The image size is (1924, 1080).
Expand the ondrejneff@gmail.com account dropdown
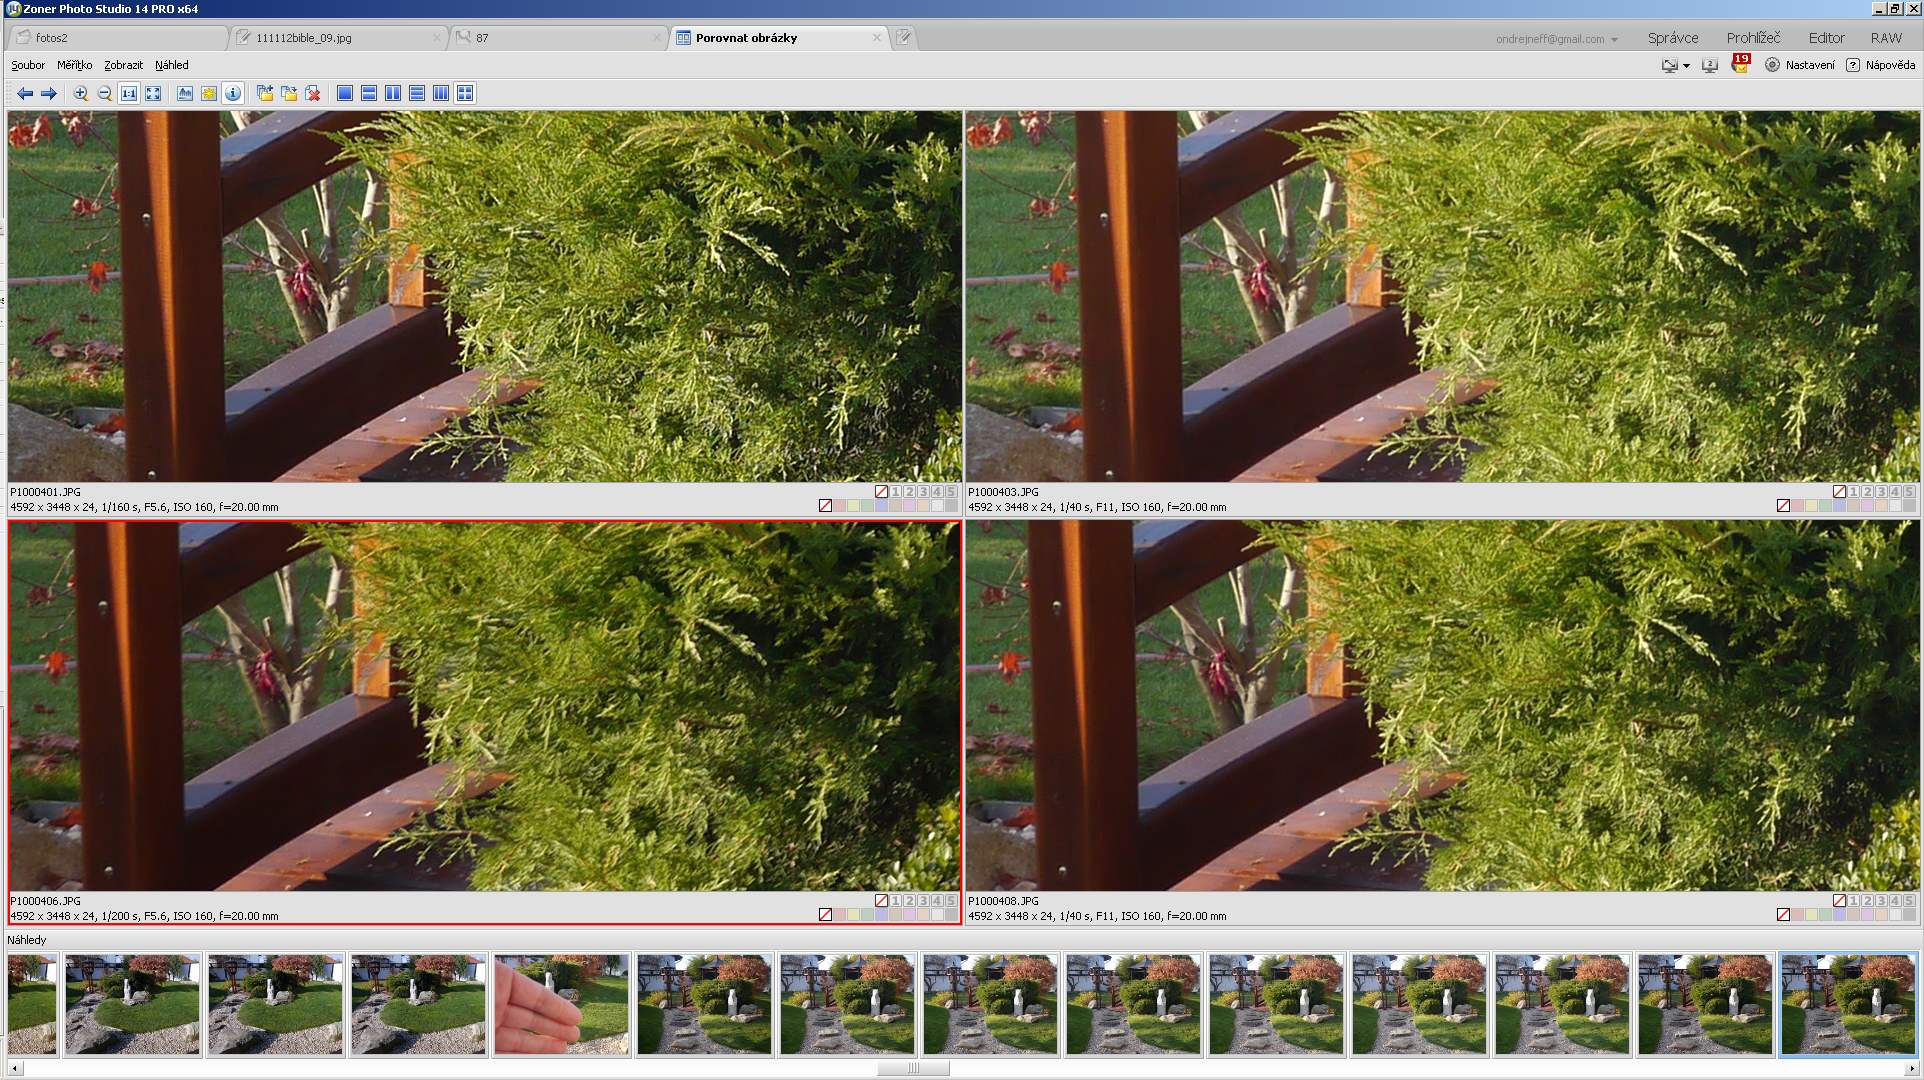point(1614,40)
